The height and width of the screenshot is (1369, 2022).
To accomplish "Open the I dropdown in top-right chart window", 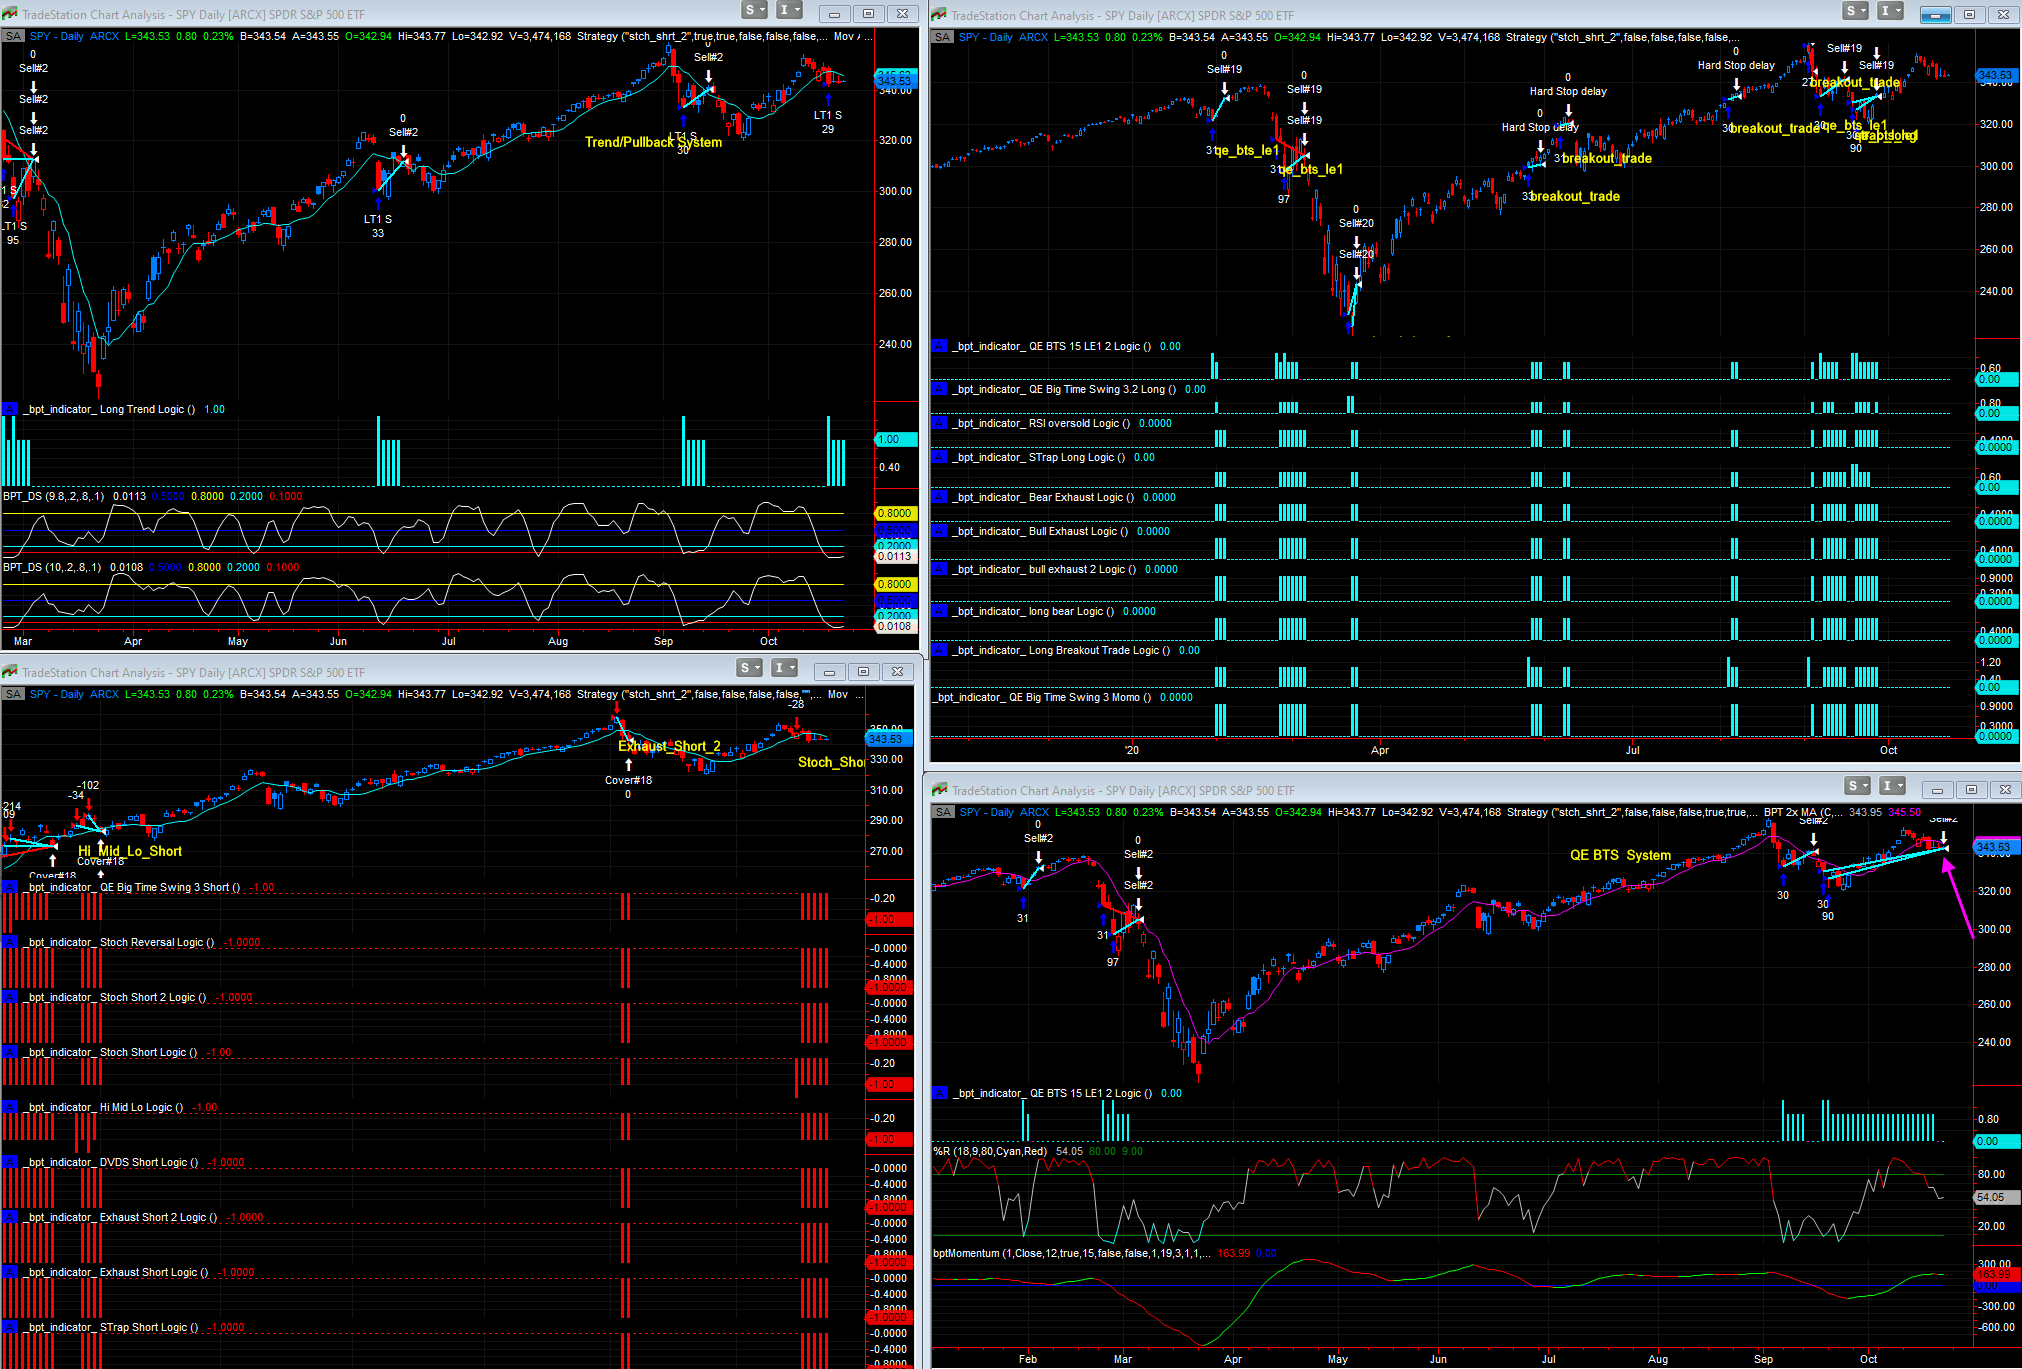I will point(1889,11).
